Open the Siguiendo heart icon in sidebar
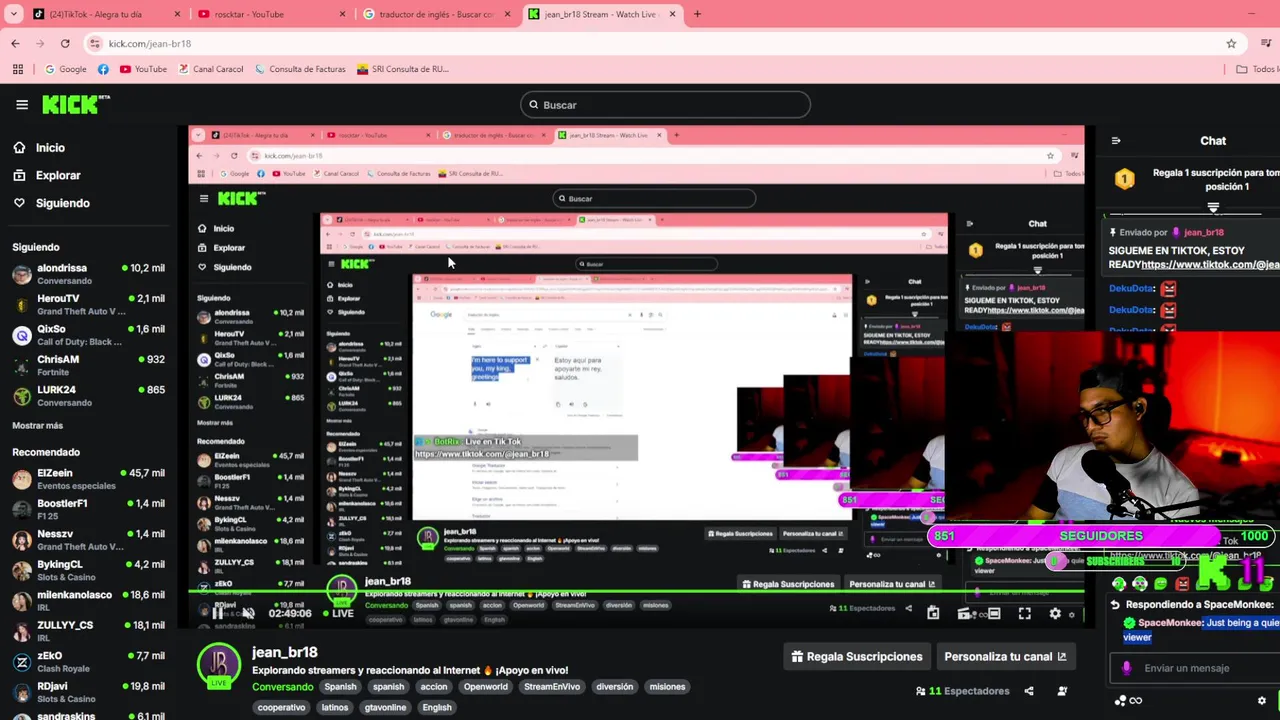 coord(19,203)
